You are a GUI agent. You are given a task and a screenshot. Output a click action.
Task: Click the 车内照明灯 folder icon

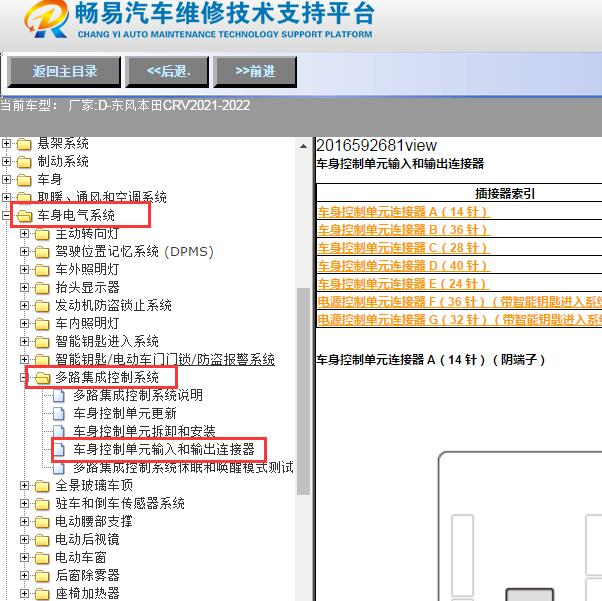point(42,325)
